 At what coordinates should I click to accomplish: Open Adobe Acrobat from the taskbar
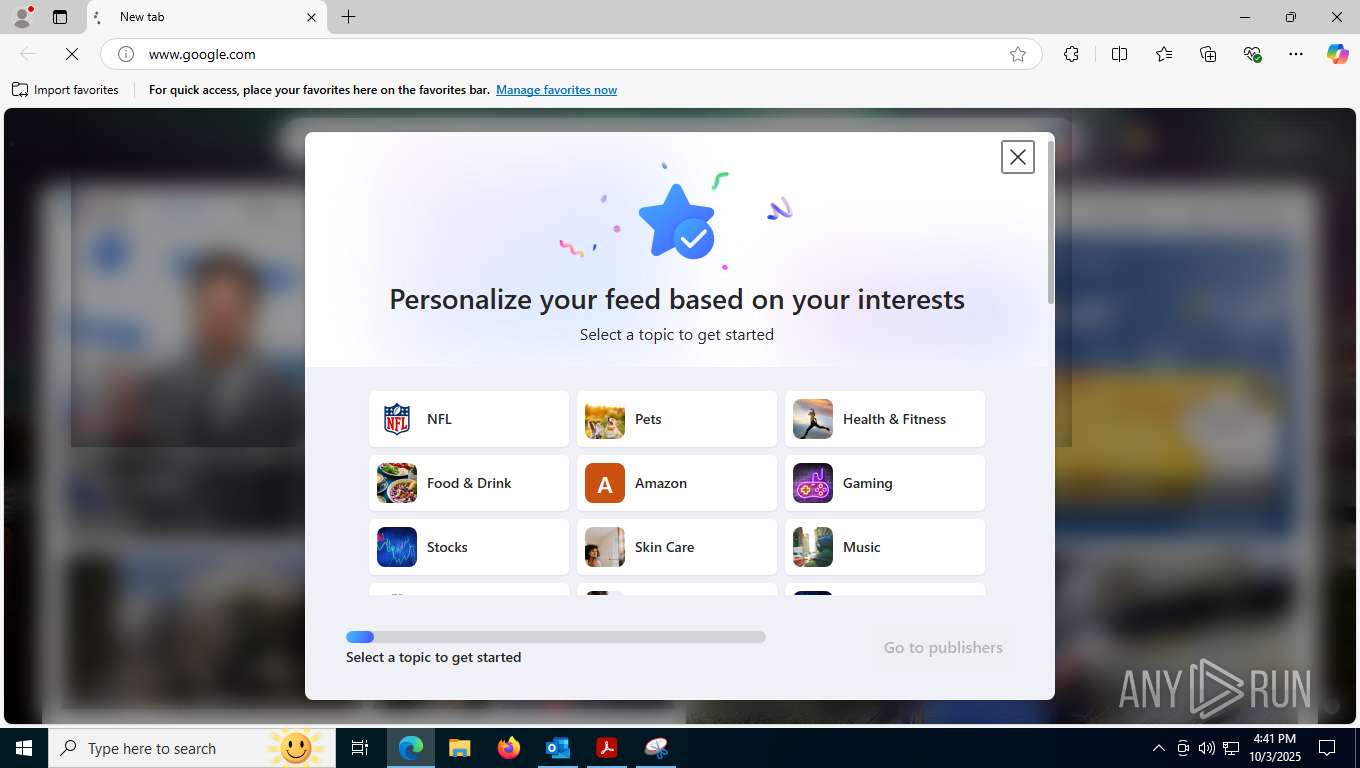point(607,748)
